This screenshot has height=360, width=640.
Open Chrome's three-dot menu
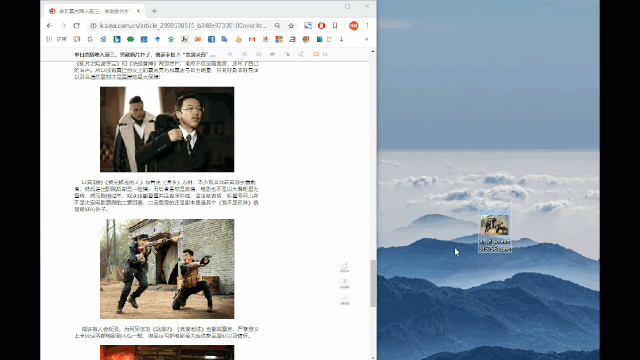pyautogui.click(x=367, y=26)
